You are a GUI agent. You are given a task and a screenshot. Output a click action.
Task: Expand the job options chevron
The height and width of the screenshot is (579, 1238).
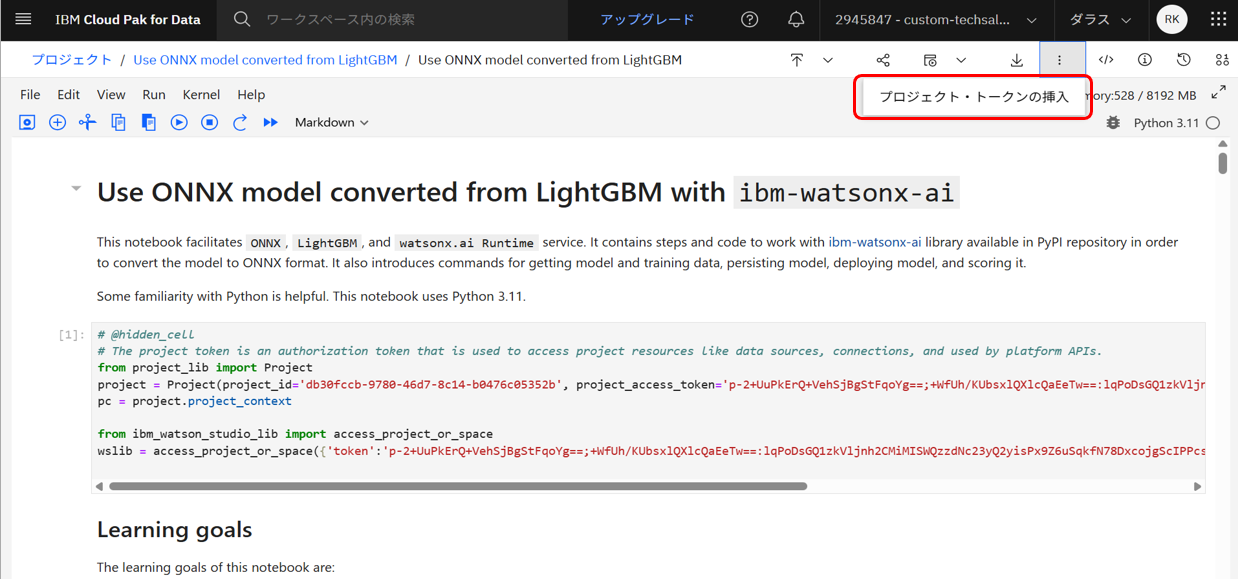click(961, 60)
